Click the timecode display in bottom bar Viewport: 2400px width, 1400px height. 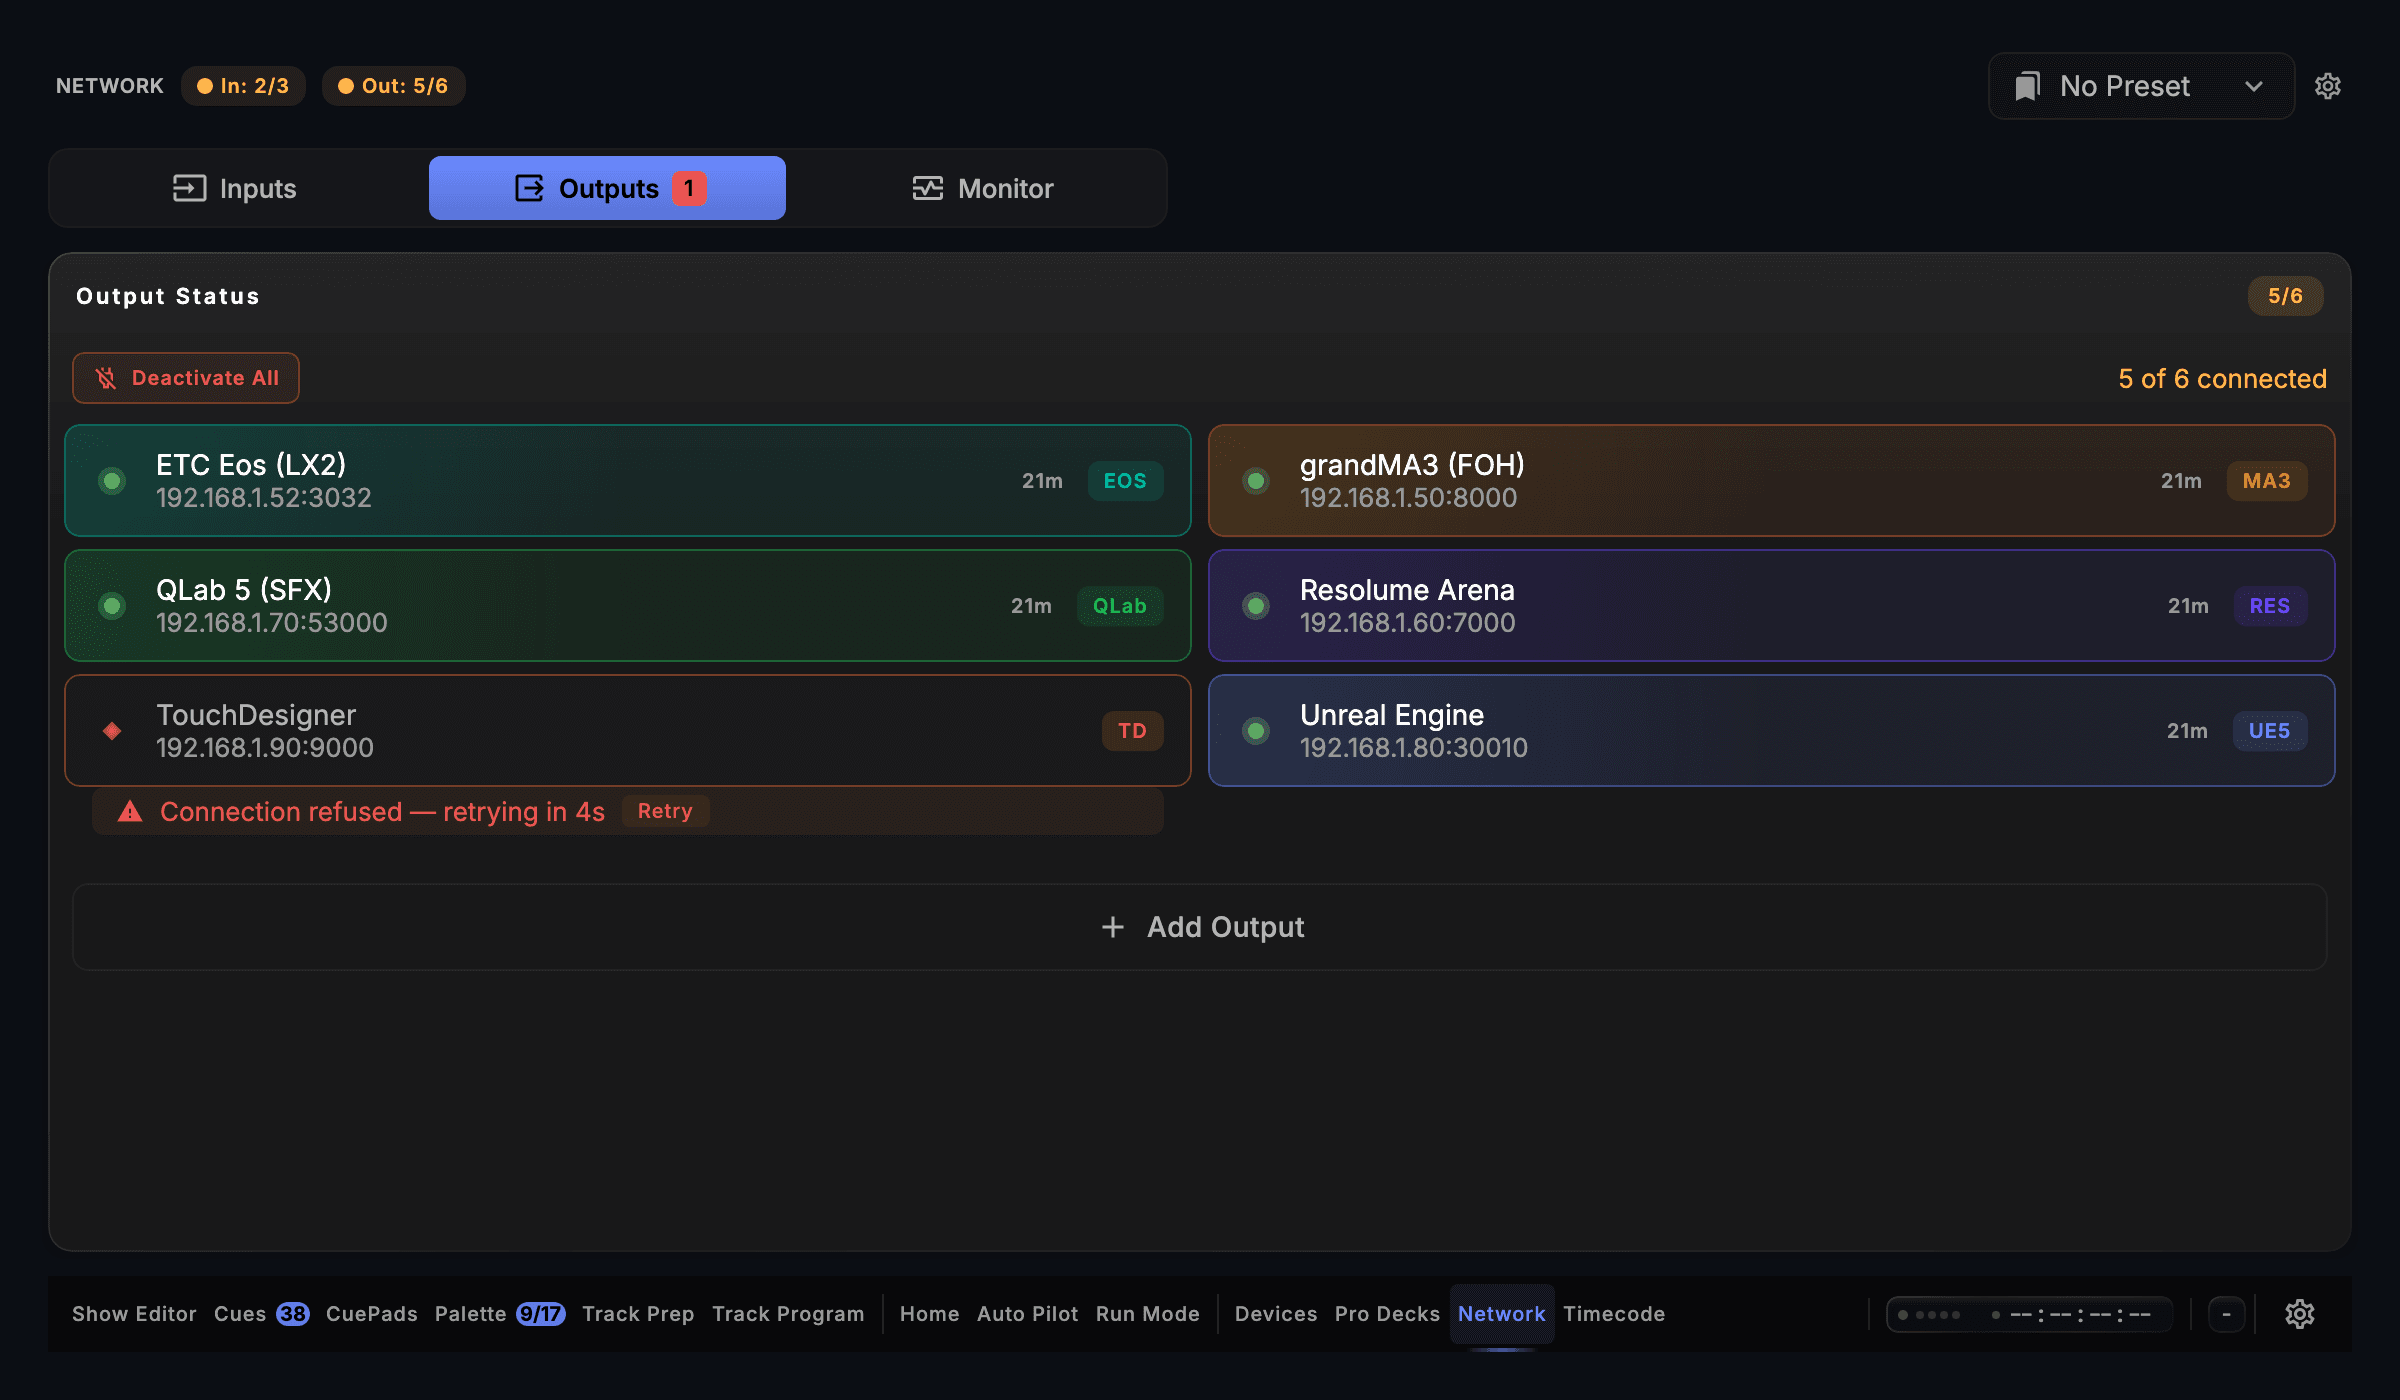point(2029,1314)
